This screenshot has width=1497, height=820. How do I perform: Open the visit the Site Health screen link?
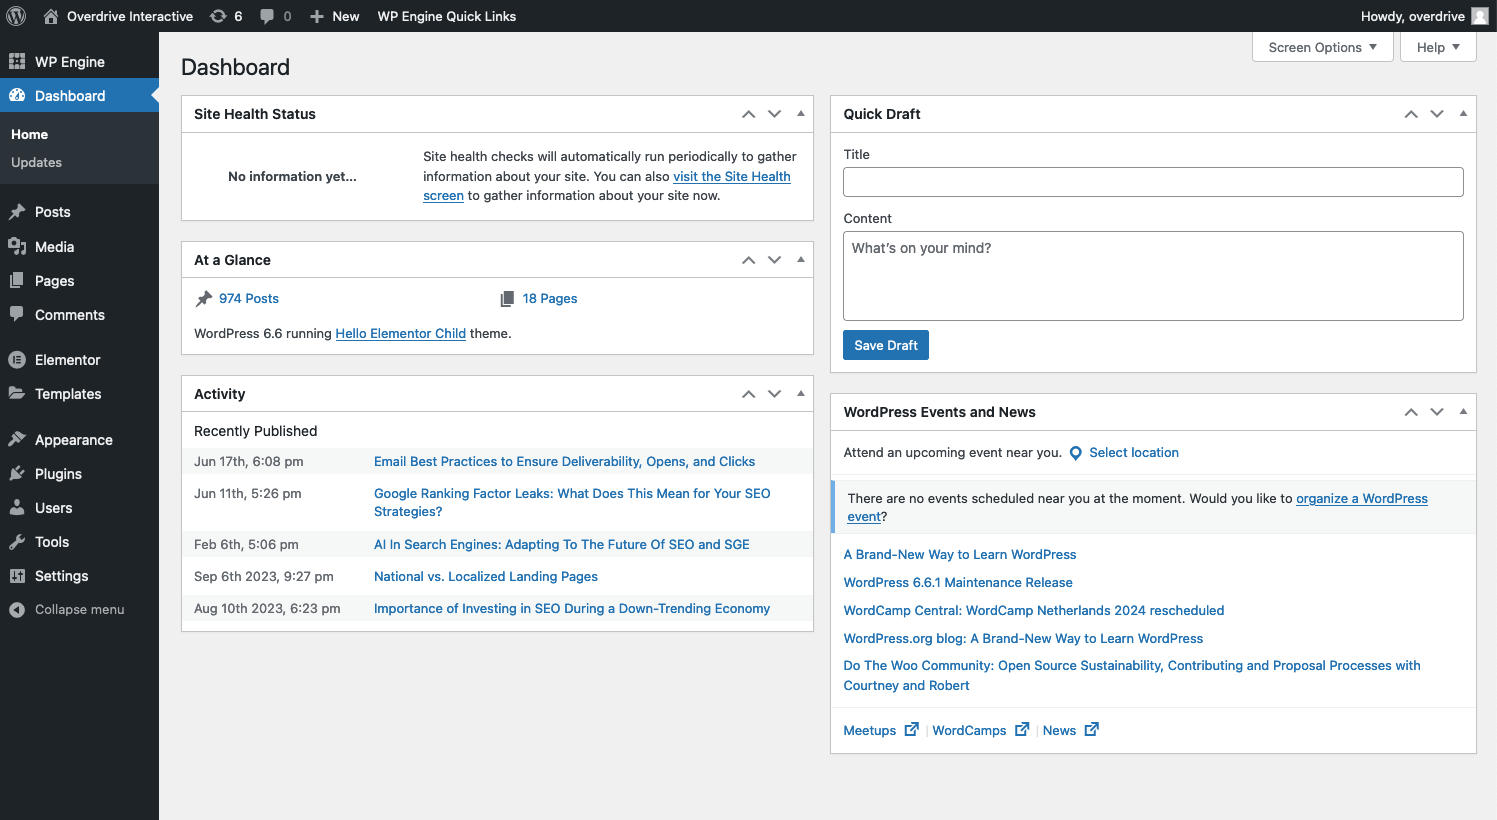click(732, 177)
